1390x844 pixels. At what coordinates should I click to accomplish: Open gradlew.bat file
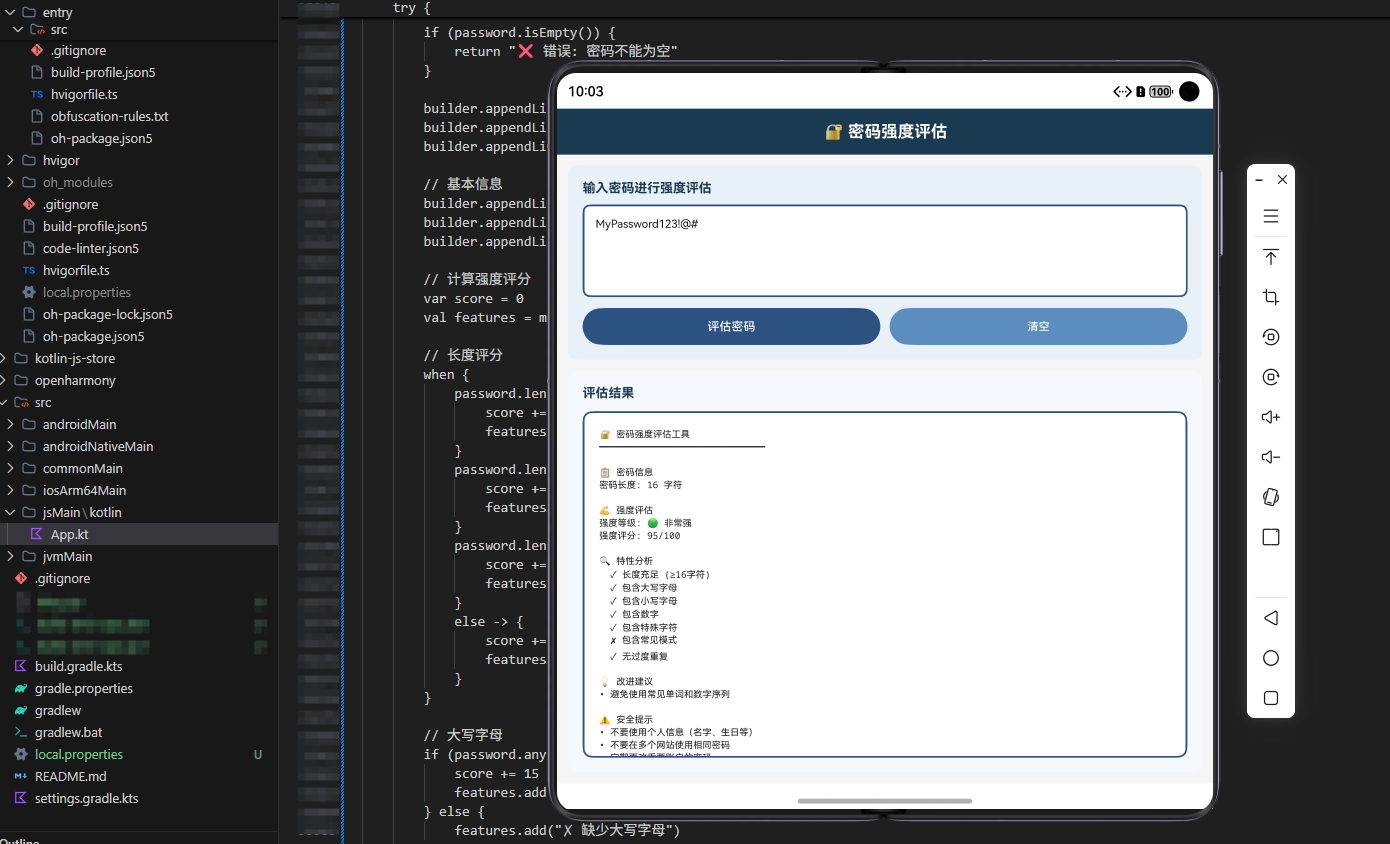coord(69,732)
